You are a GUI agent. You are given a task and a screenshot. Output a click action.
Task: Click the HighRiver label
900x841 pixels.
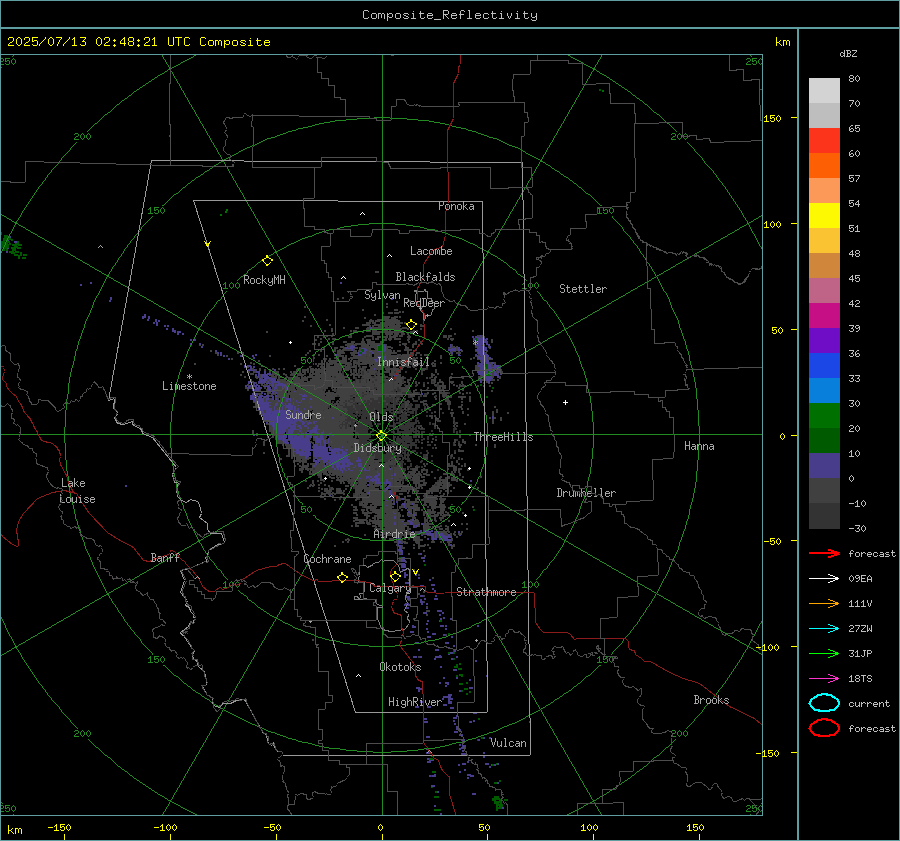click(415, 702)
